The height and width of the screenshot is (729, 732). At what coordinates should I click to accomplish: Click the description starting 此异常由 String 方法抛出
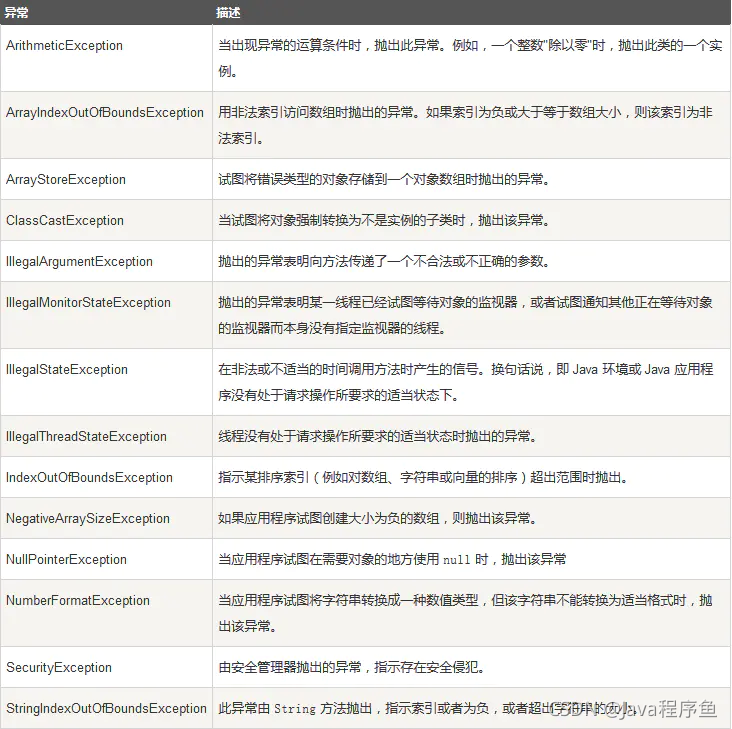(428, 708)
